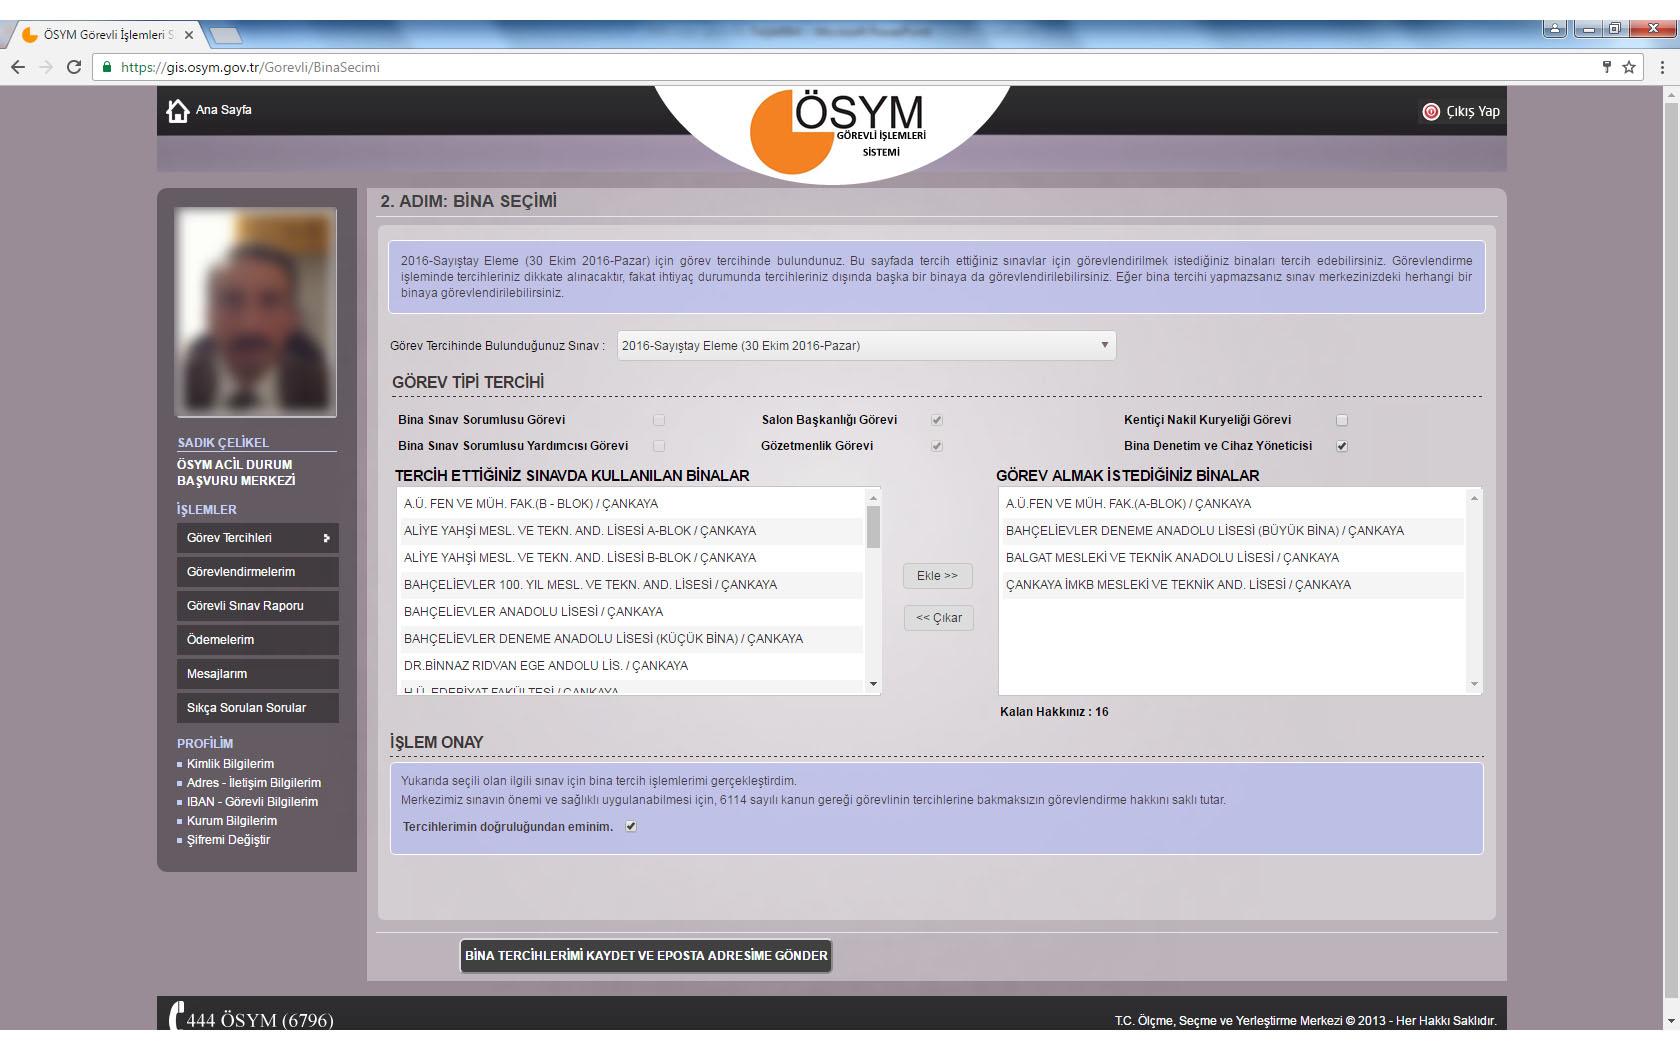1680x1050 pixels.
Task: Click the available buildings list down arrow
Action: click(873, 685)
